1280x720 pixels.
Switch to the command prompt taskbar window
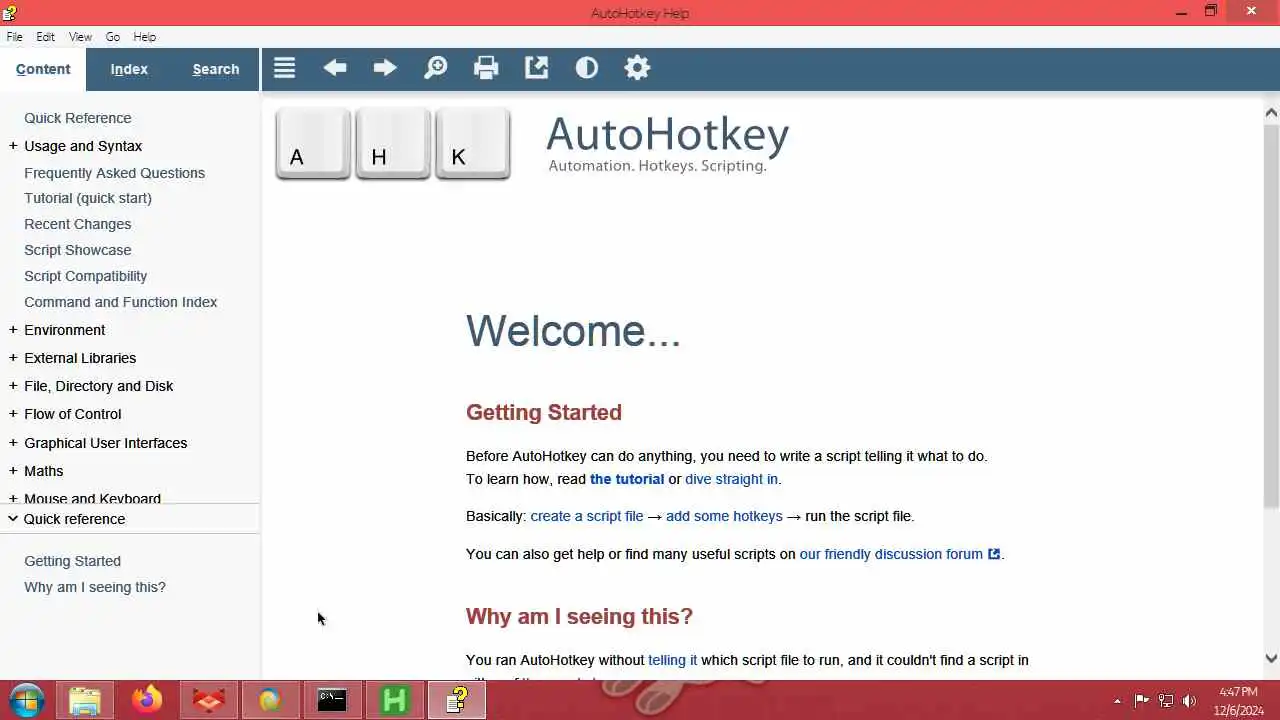pyautogui.click(x=332, y=700)
